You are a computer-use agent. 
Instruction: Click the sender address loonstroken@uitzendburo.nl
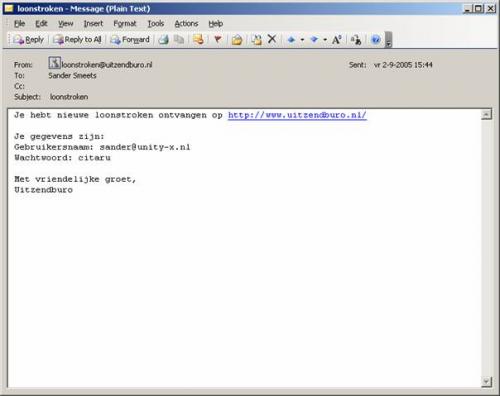point(107,65)
